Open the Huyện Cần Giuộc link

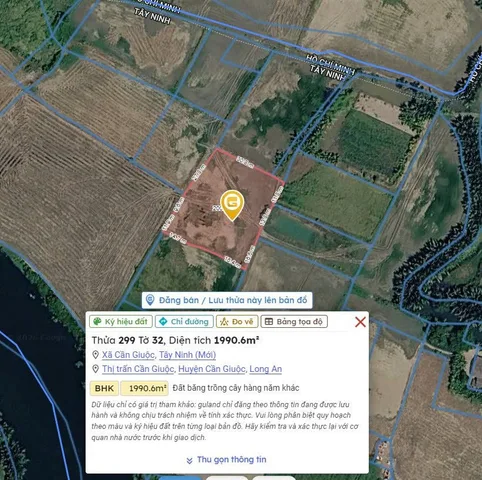click(212, 369)
